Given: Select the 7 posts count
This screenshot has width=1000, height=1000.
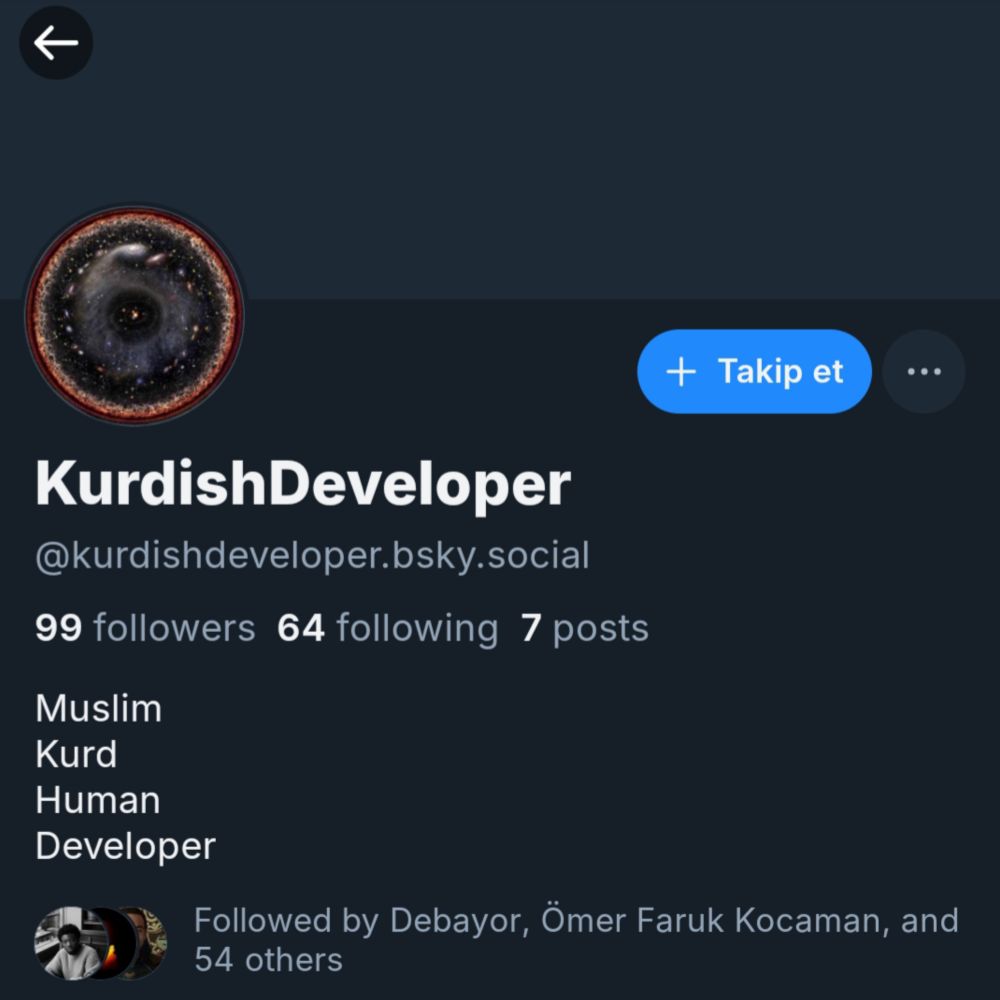Looking at the screenshot, I should tap(584, 628).
